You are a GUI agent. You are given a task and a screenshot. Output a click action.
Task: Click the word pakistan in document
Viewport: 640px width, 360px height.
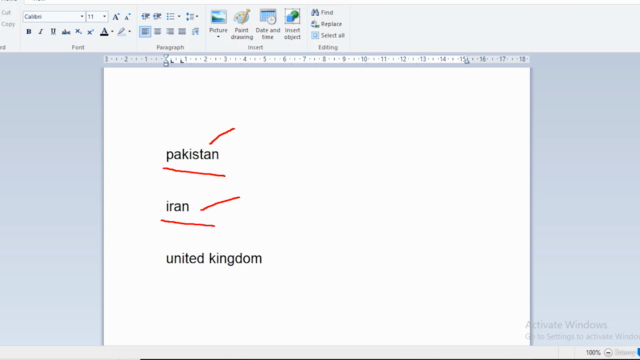192,155
